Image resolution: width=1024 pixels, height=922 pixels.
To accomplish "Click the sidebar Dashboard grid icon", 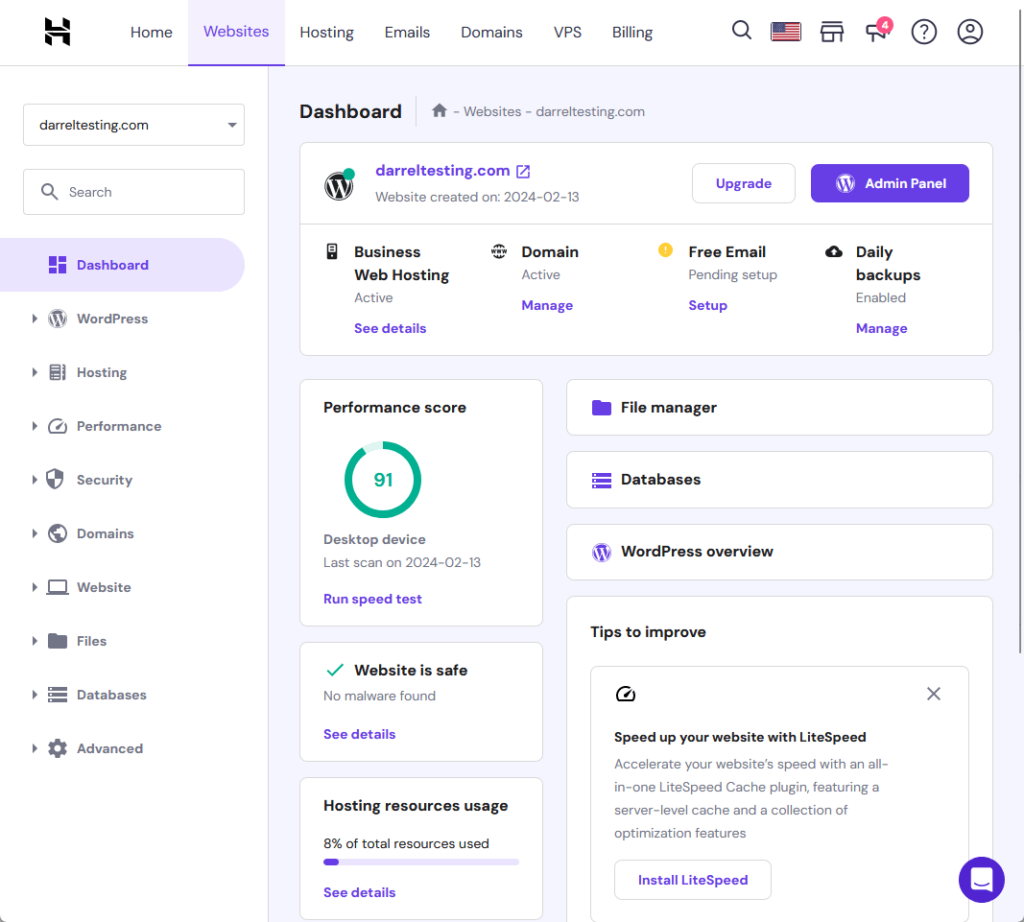I will (57, 264).
